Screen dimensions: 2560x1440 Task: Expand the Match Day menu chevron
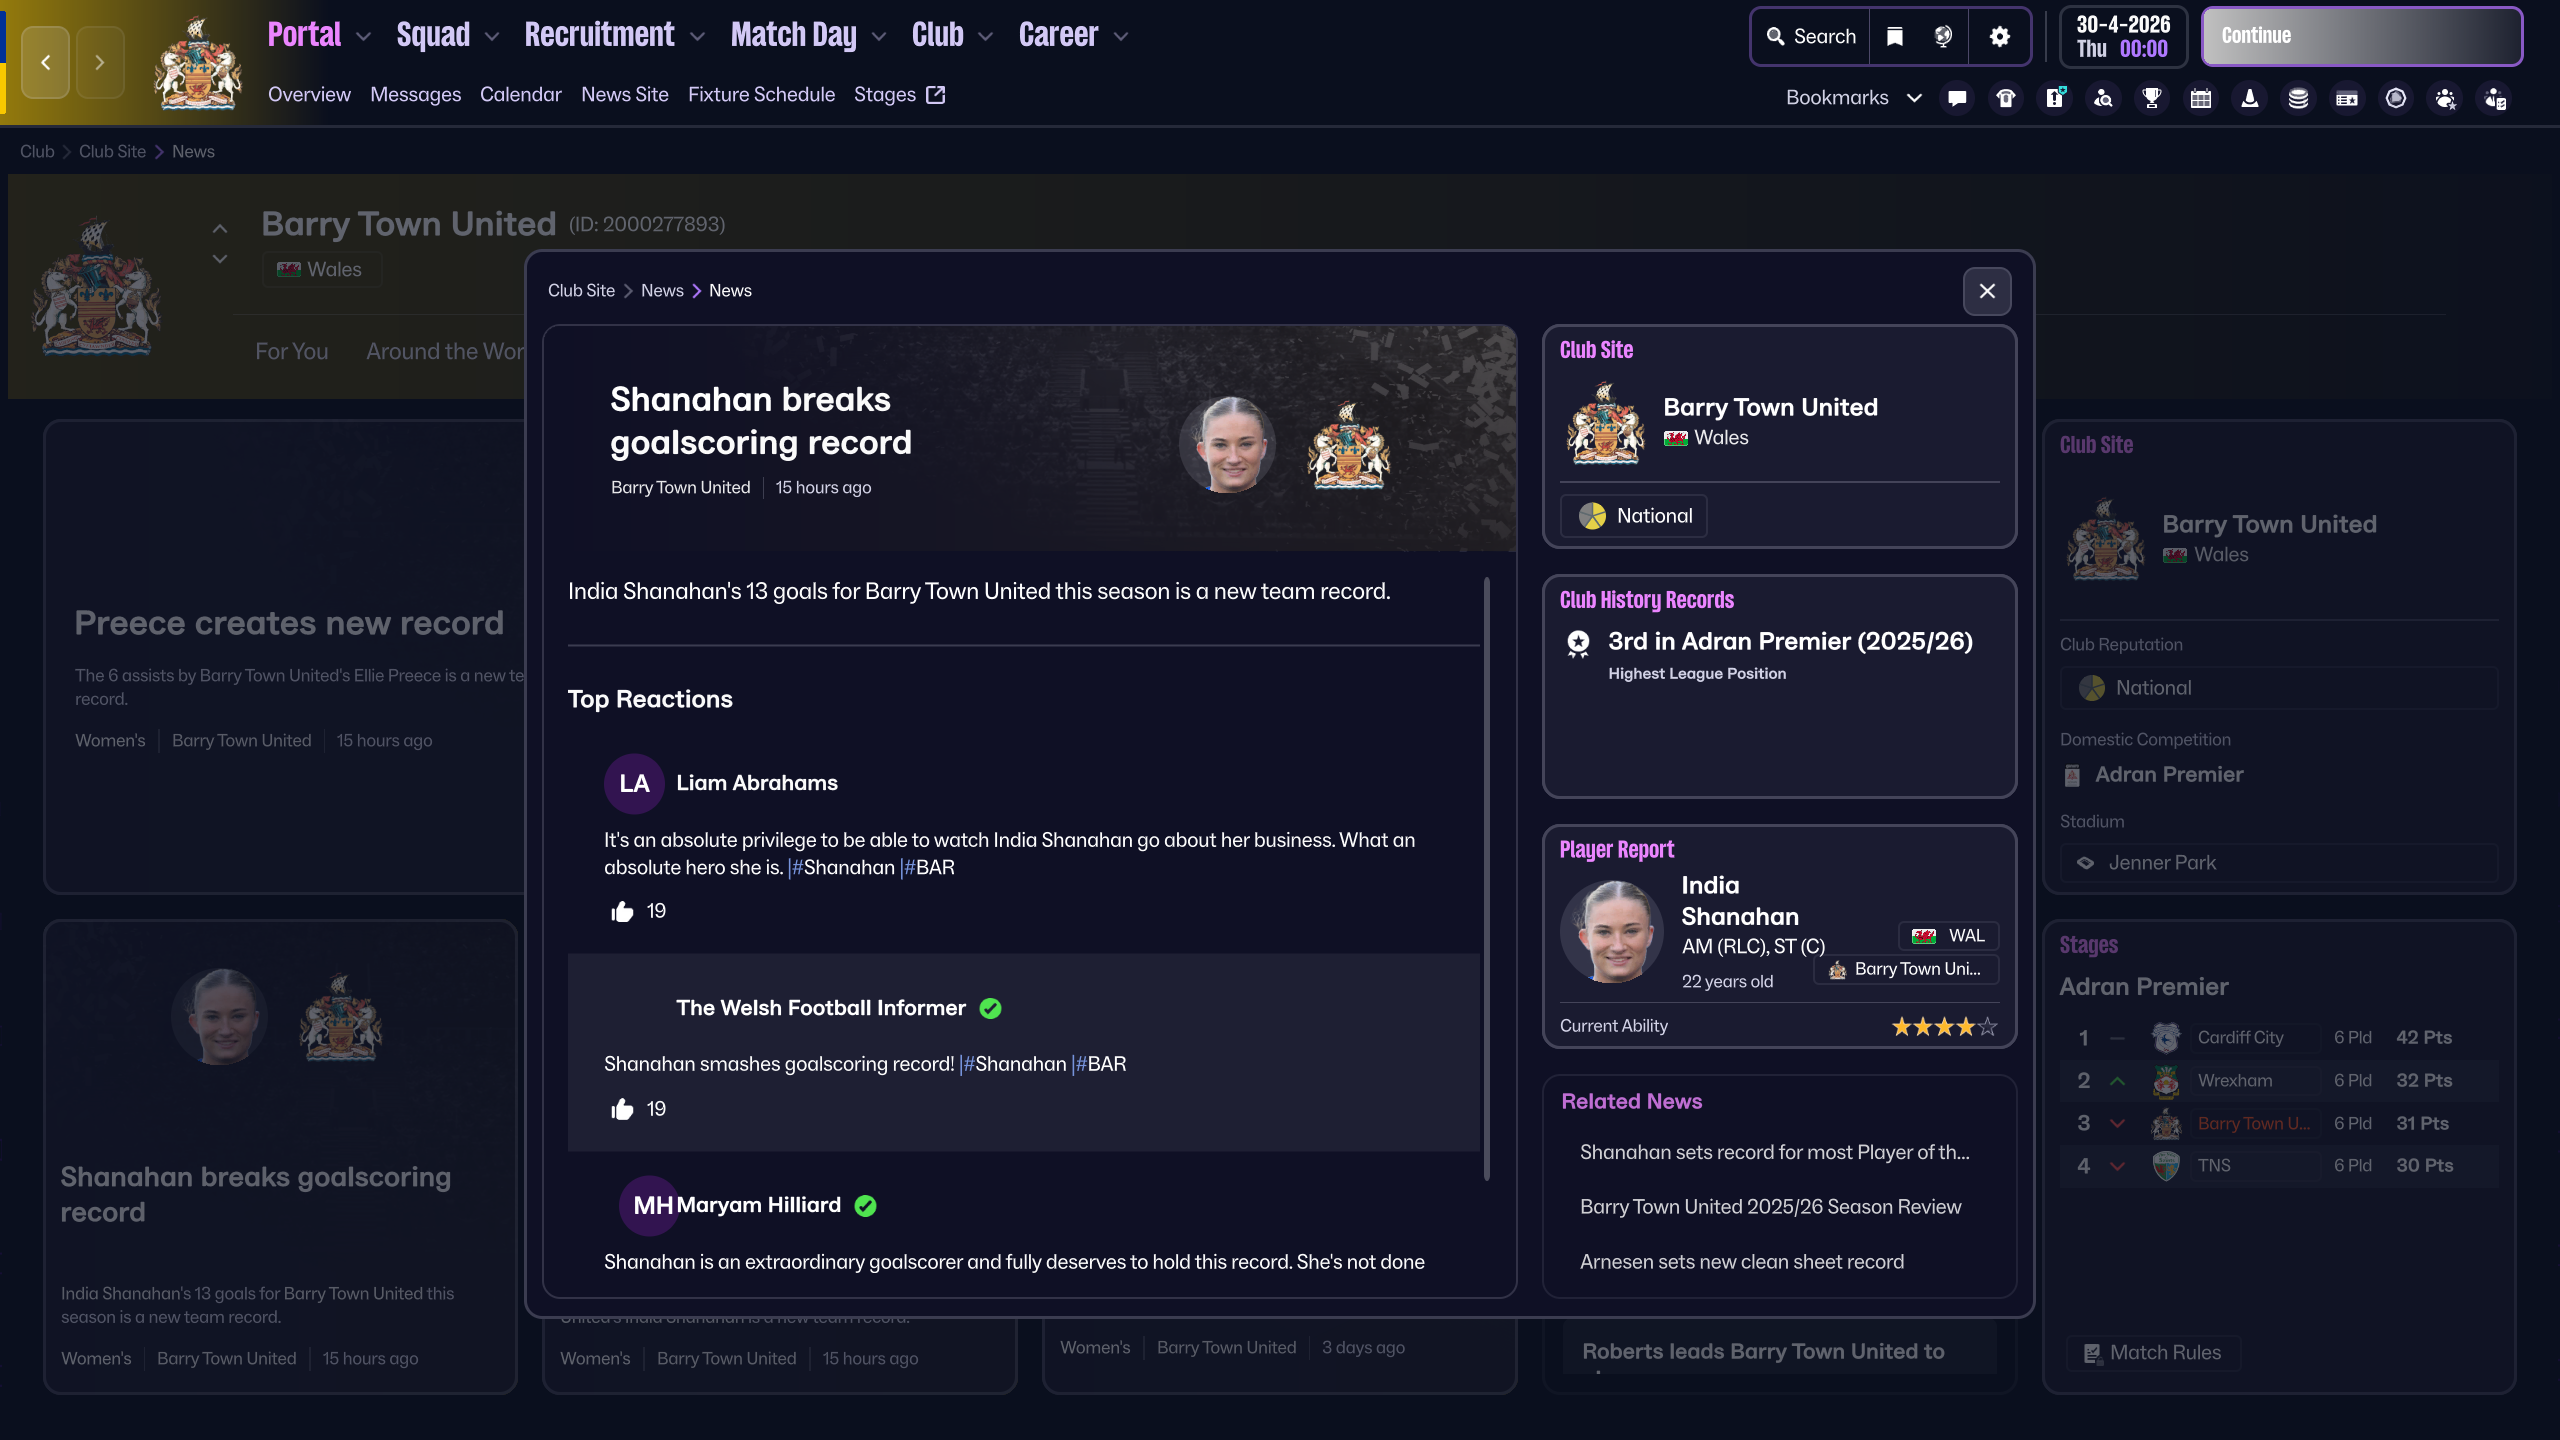879,37
